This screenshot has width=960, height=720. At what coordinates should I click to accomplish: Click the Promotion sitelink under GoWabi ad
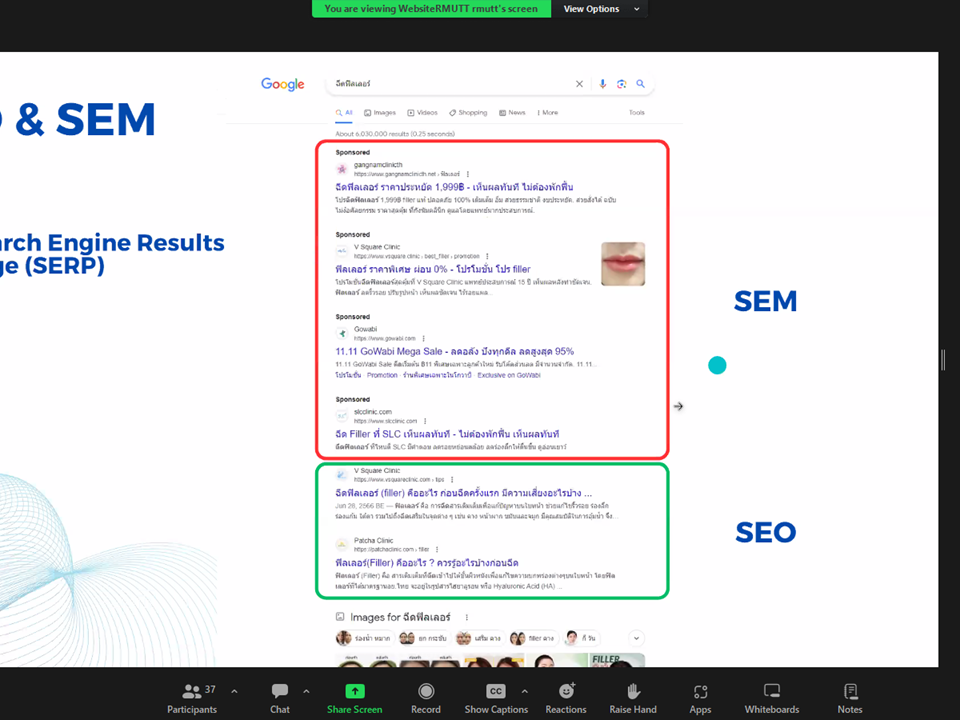(x=382, y=375)
